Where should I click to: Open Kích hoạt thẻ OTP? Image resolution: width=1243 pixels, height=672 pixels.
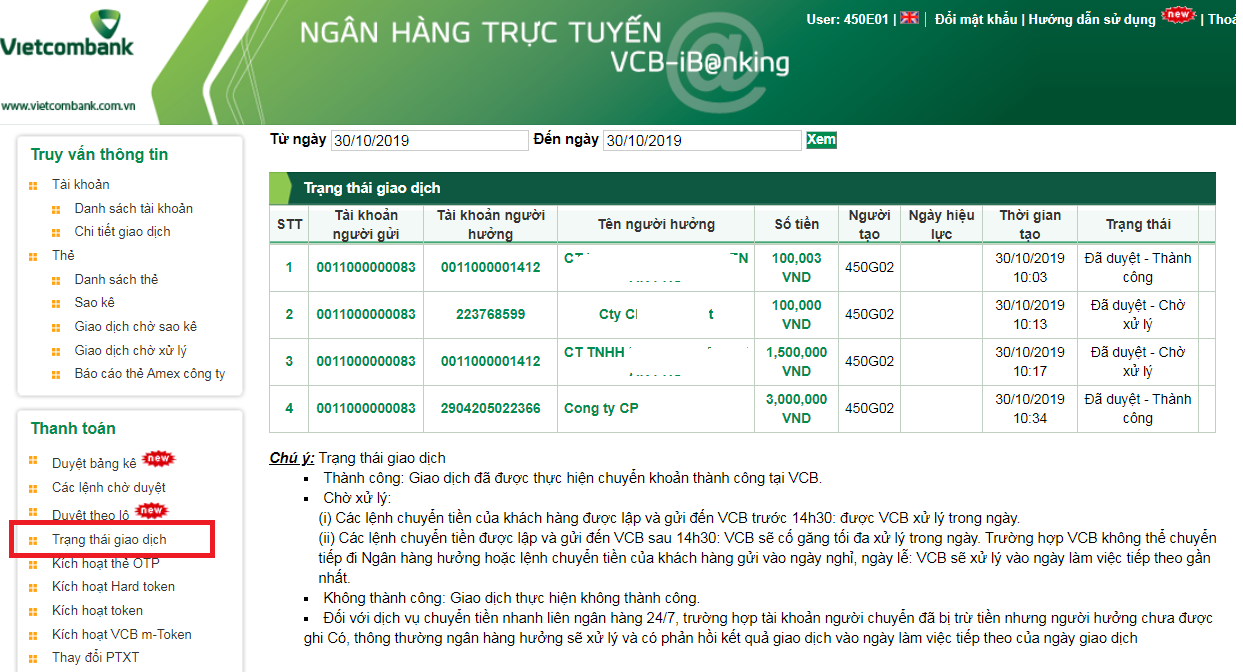click(x=106, y=563)
